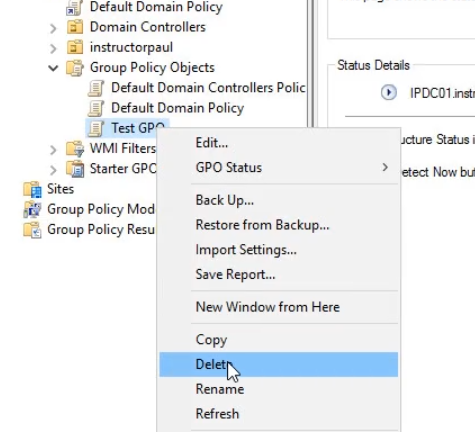Click the Starter GPOs folder icon
Image resolution: width=475 pixels, height=432 pixels.
click(x=75, y=169)
